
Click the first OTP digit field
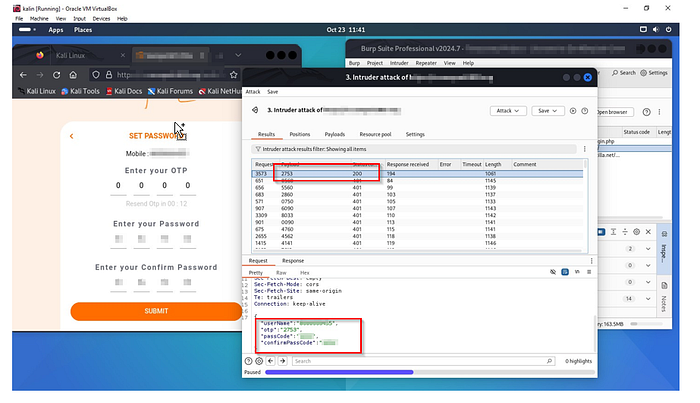coord(118,186)
